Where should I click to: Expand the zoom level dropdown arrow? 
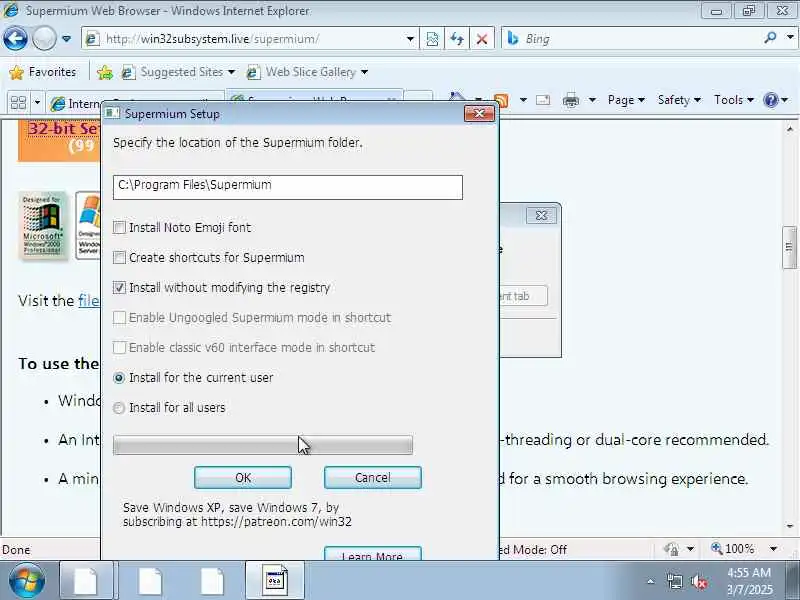pyautogui.click(x=773, y=549)
